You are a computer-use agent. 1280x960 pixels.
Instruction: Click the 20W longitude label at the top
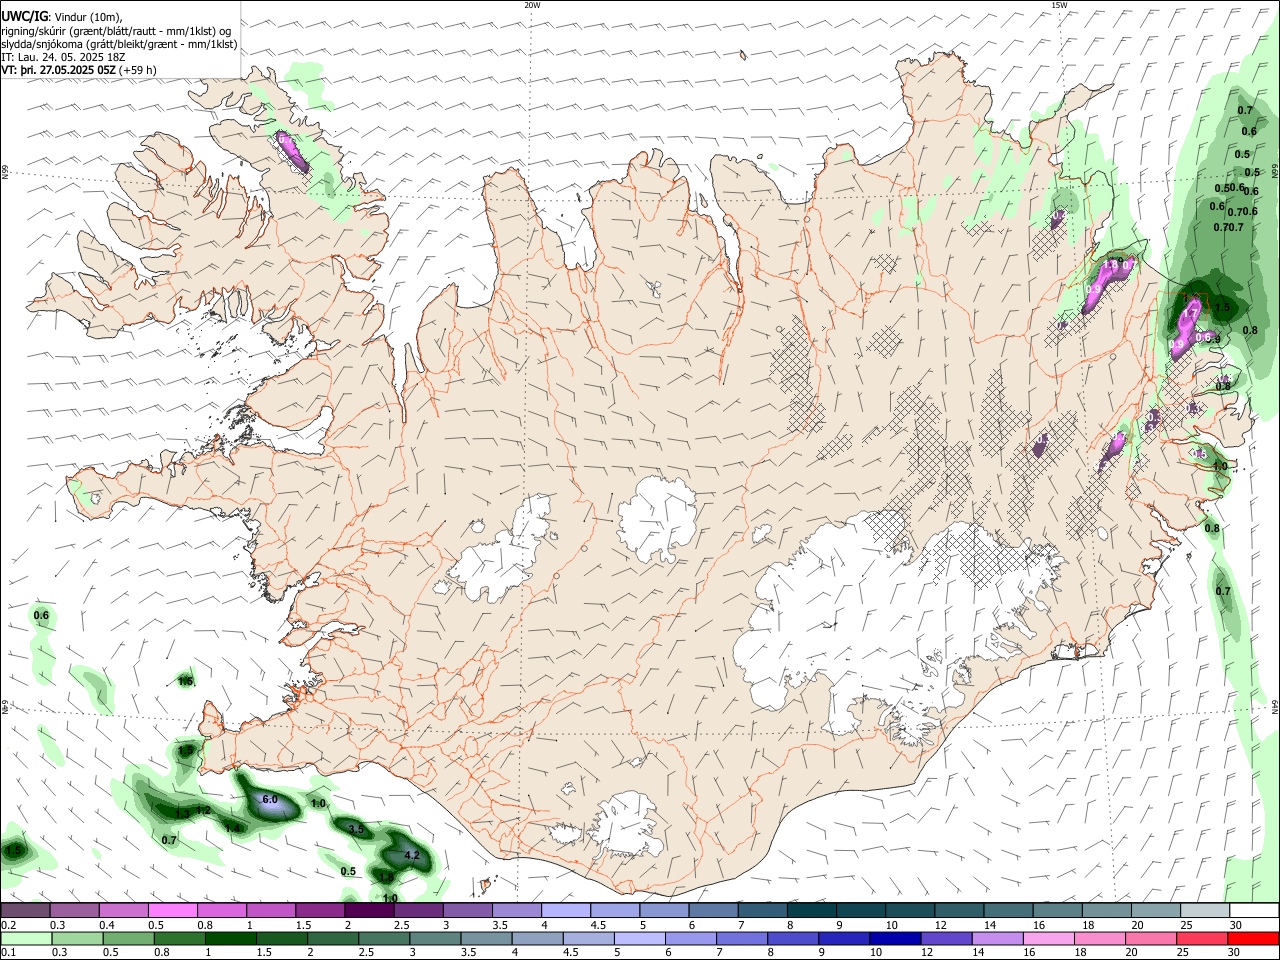click(x=532, y=4)
